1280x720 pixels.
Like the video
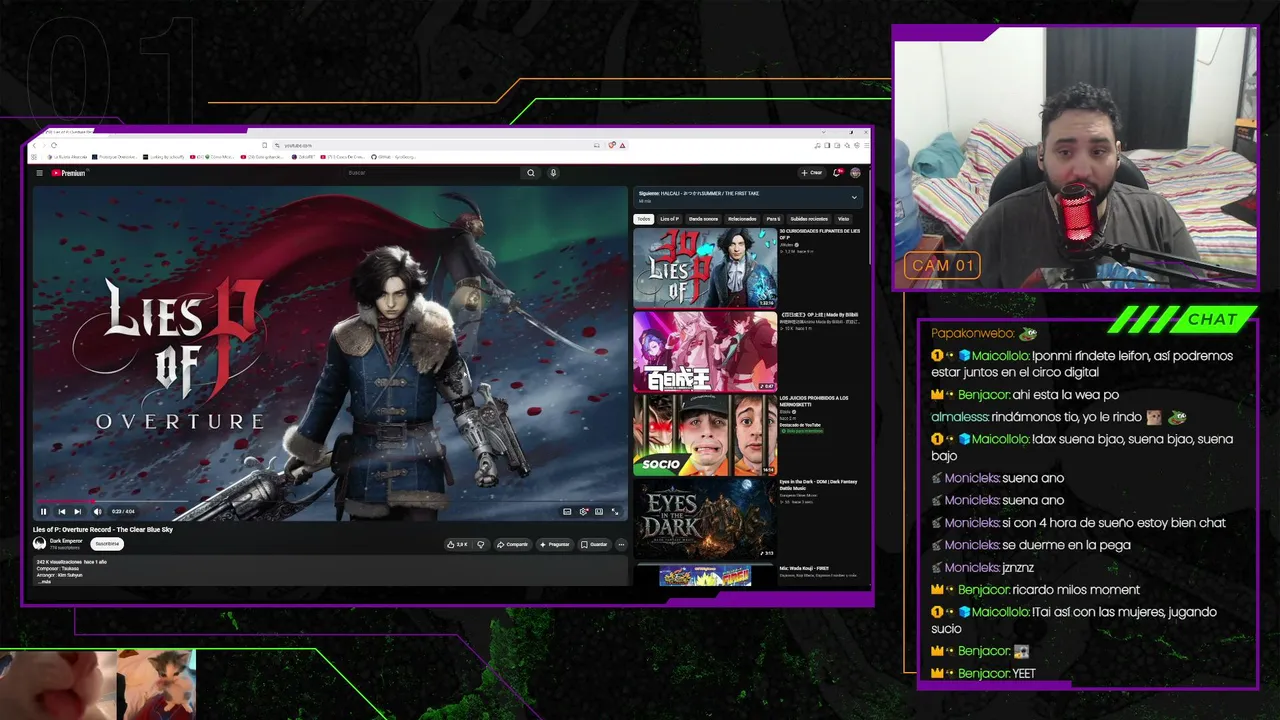coord(459,545)
